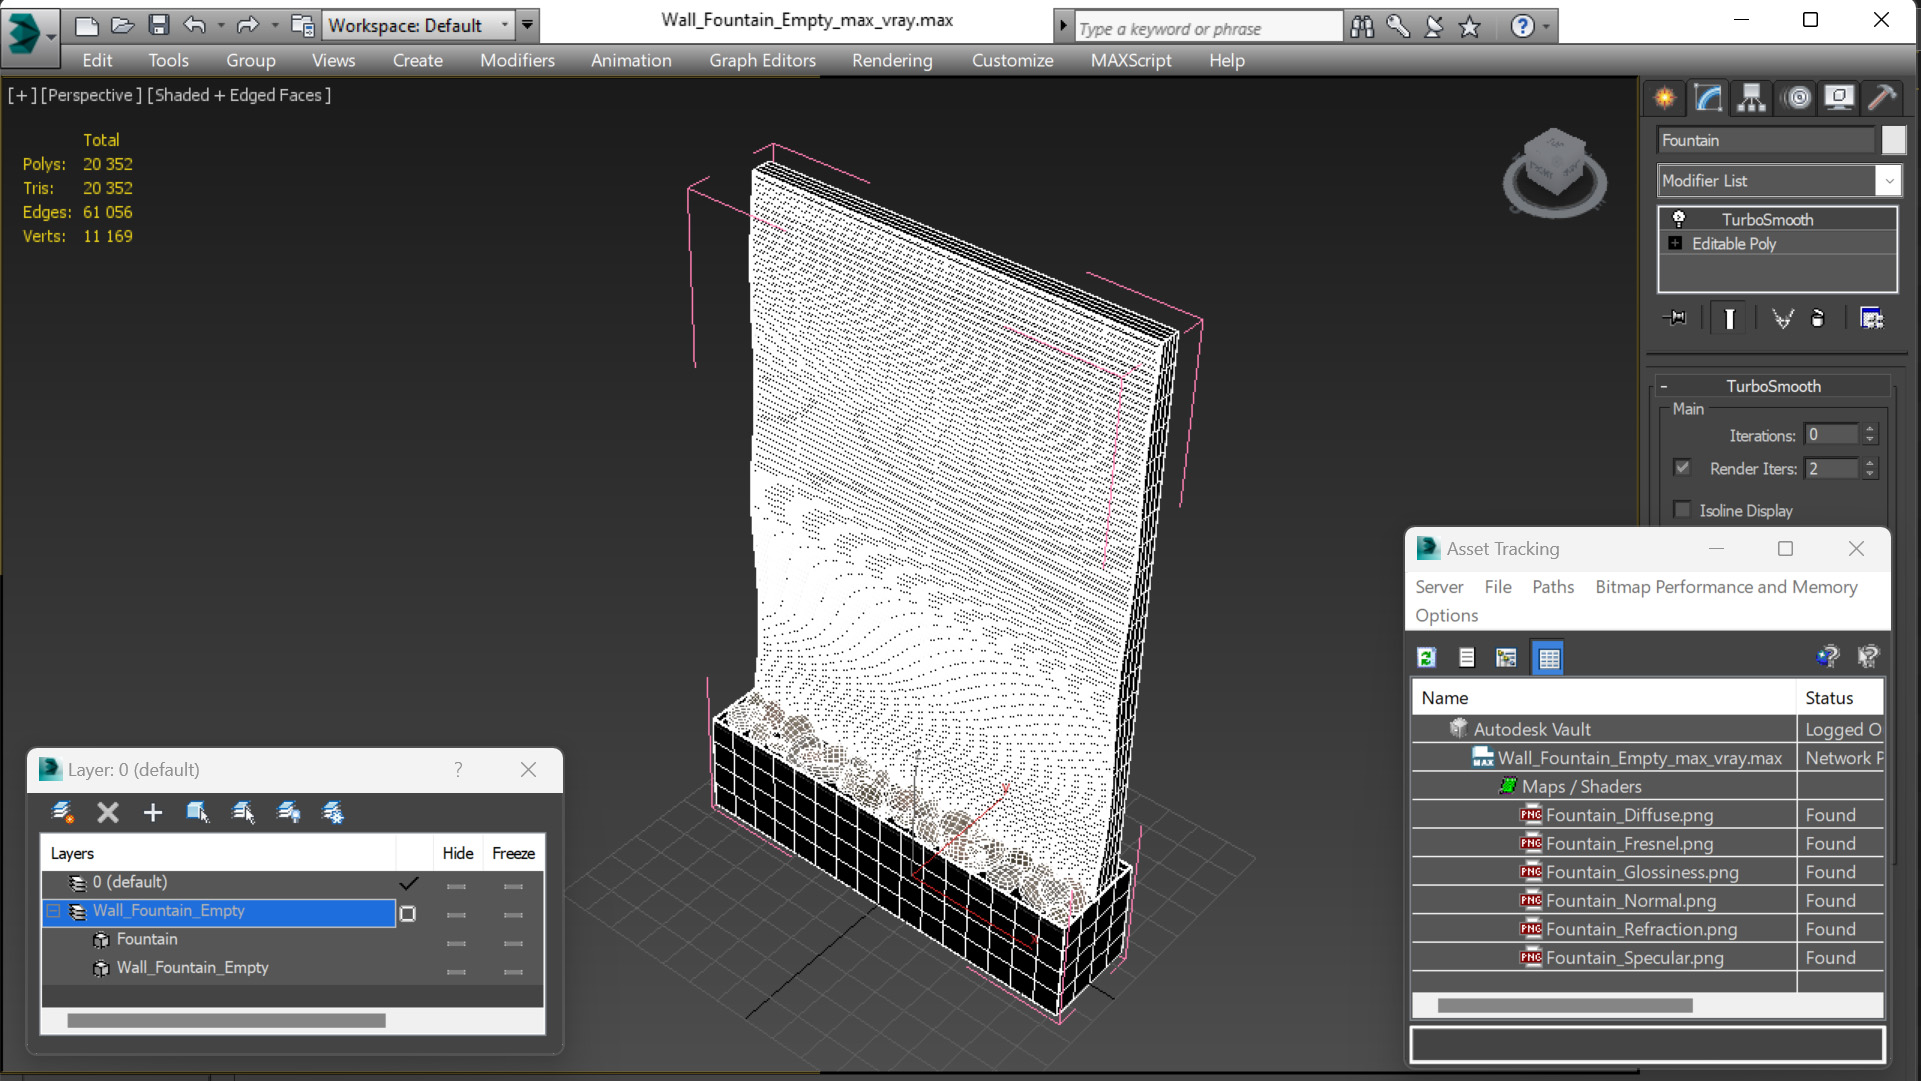Open the Rendering menu
Viewport: 1921px width, 1081px height.
[892, 60]
